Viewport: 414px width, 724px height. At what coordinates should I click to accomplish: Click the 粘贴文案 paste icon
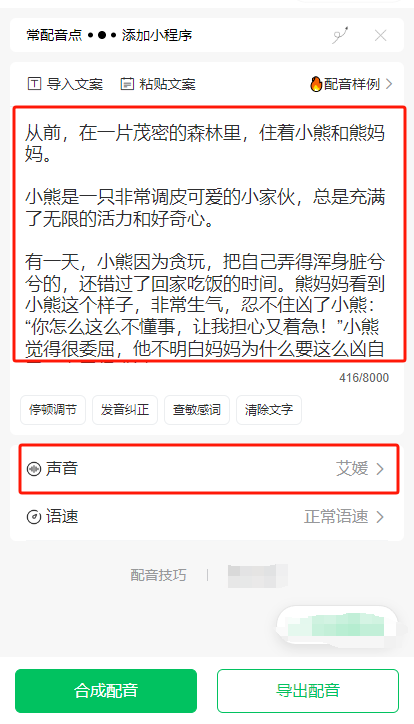[127, 84]
